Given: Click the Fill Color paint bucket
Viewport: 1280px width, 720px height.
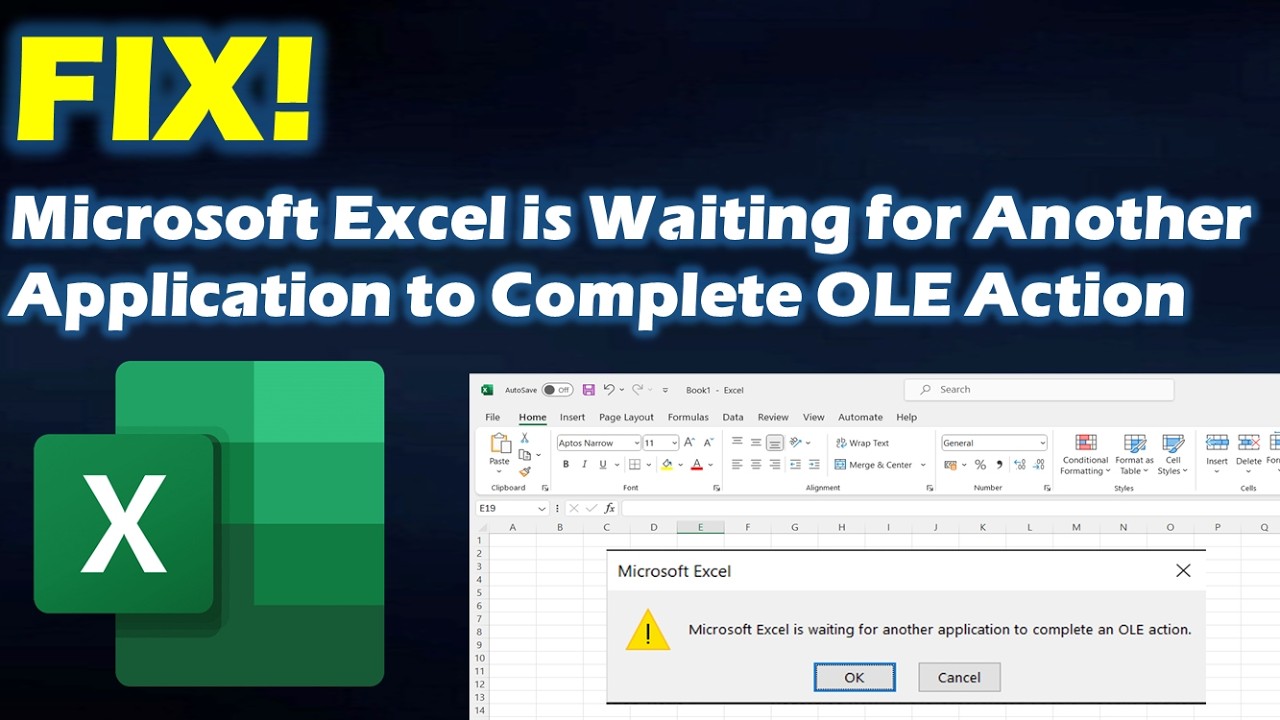Looking at the screenshot, I should 667,465.
